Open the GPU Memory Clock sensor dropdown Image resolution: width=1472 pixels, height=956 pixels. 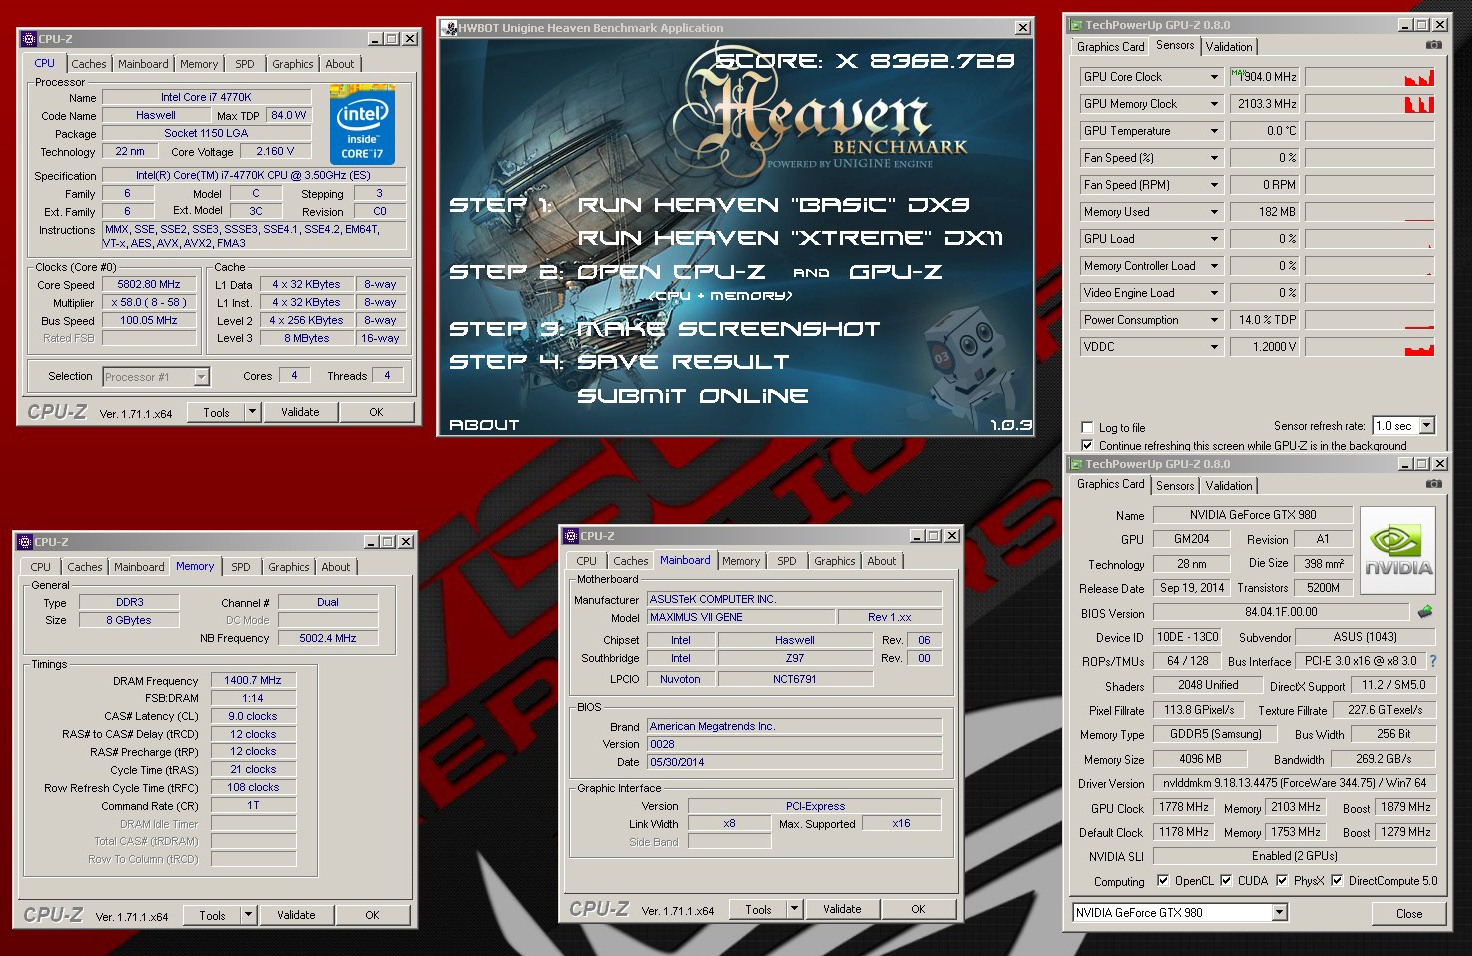point(1214,104)
